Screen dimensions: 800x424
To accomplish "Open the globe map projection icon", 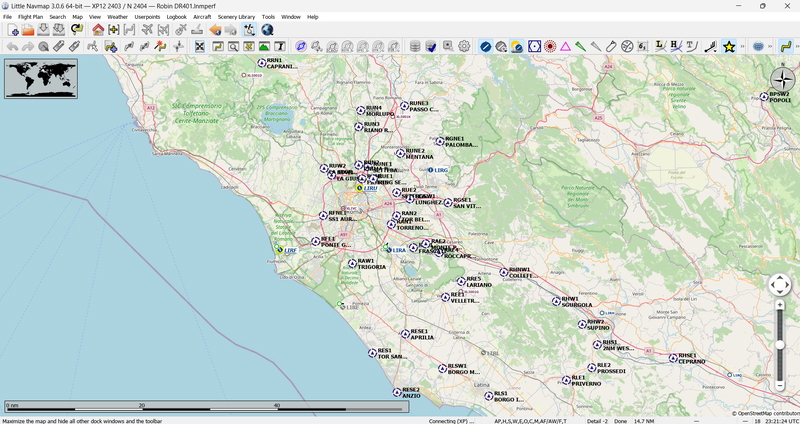I will [x=267, y=30].
